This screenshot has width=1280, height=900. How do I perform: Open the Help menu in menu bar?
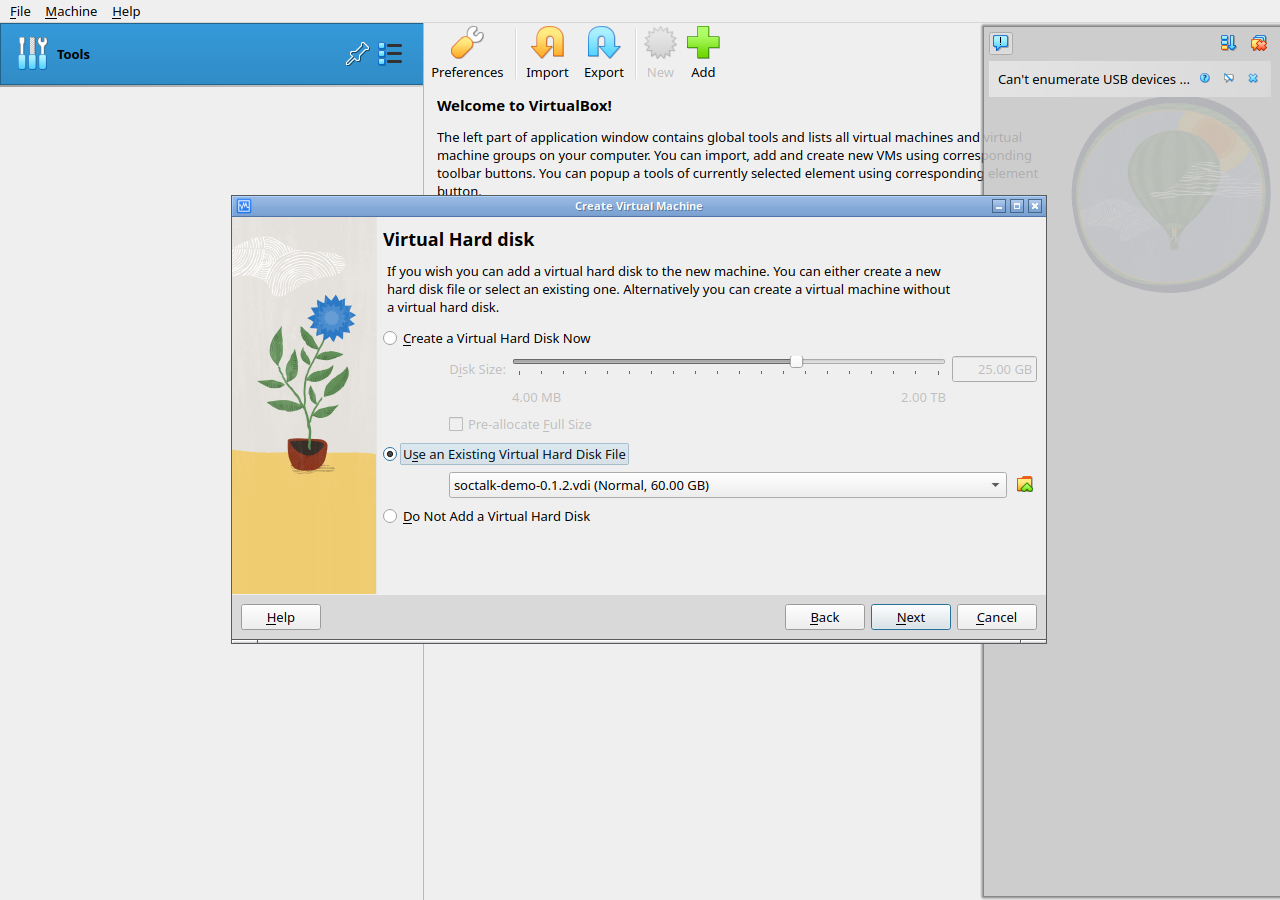pos(126,11)
